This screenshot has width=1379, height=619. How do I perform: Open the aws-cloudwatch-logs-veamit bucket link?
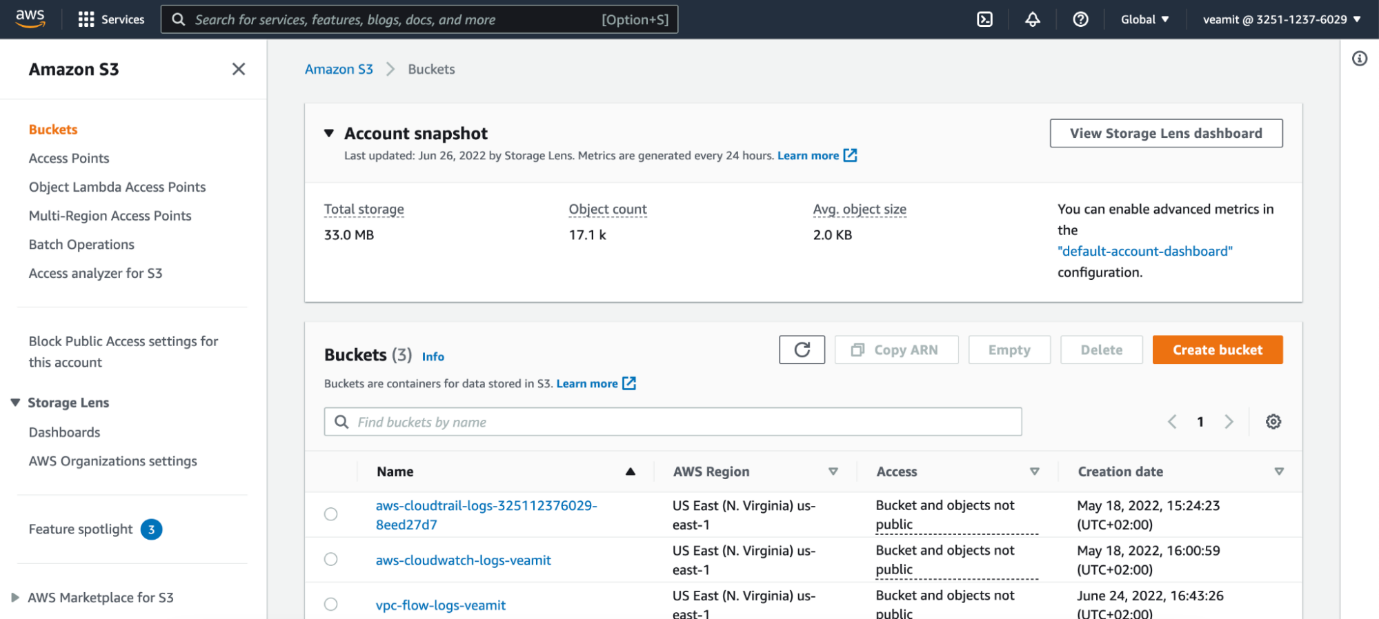click(x=463, y=560)
